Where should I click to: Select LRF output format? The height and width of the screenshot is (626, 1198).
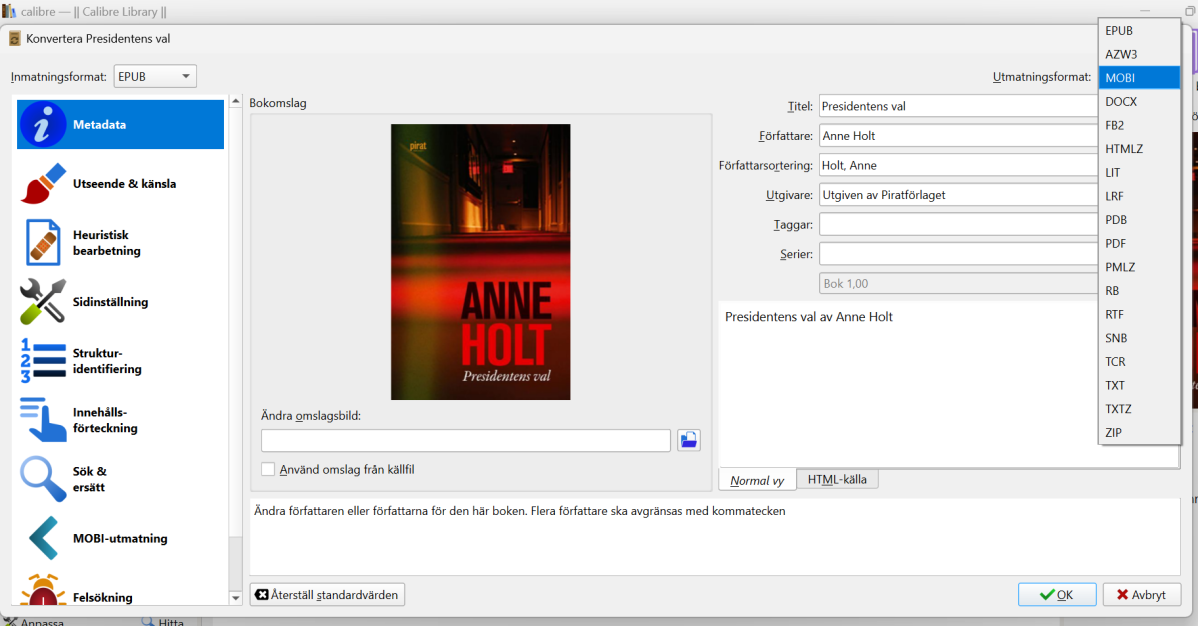(1139, 196)
